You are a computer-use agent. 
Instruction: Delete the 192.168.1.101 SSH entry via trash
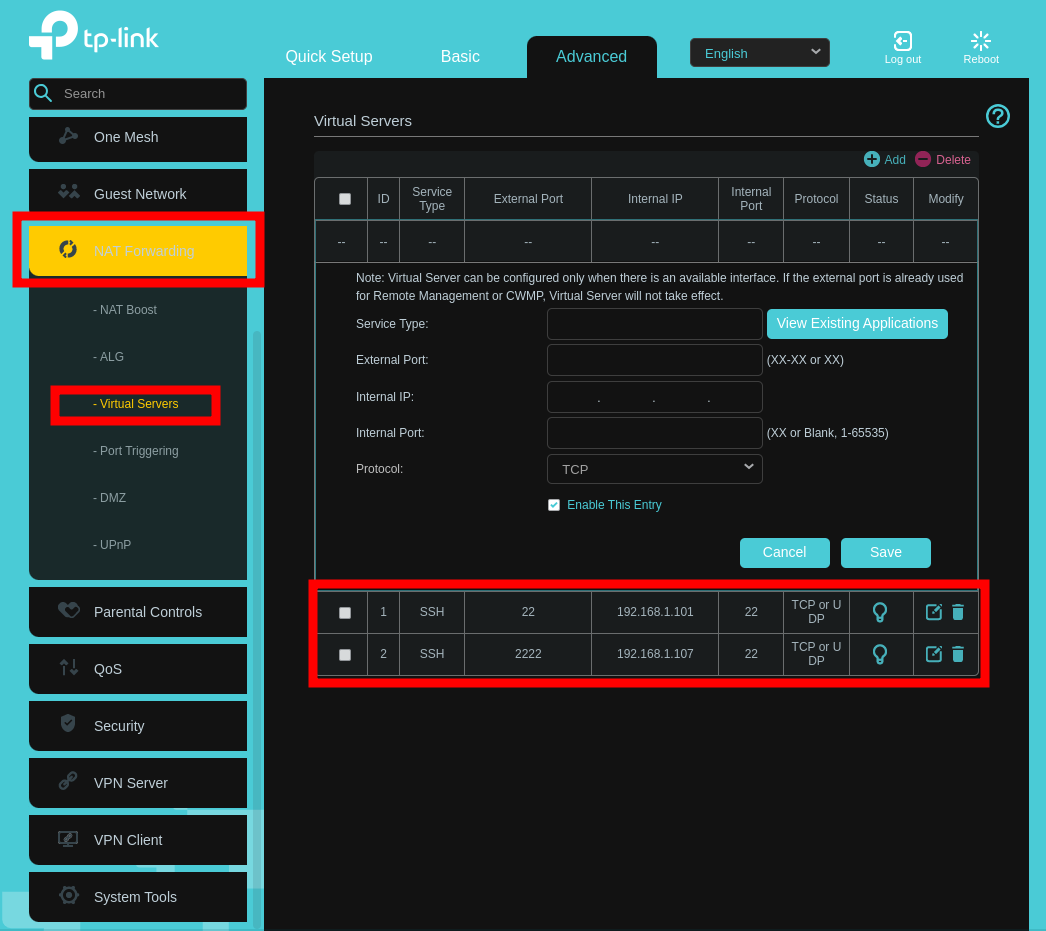click(x=958, y=612)
